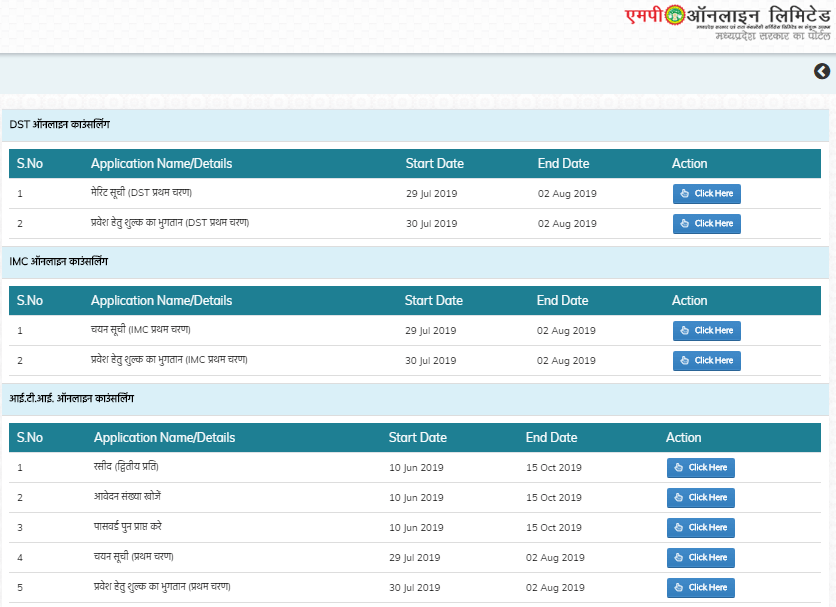Open the MP Online Limited logo

point(727,22)
